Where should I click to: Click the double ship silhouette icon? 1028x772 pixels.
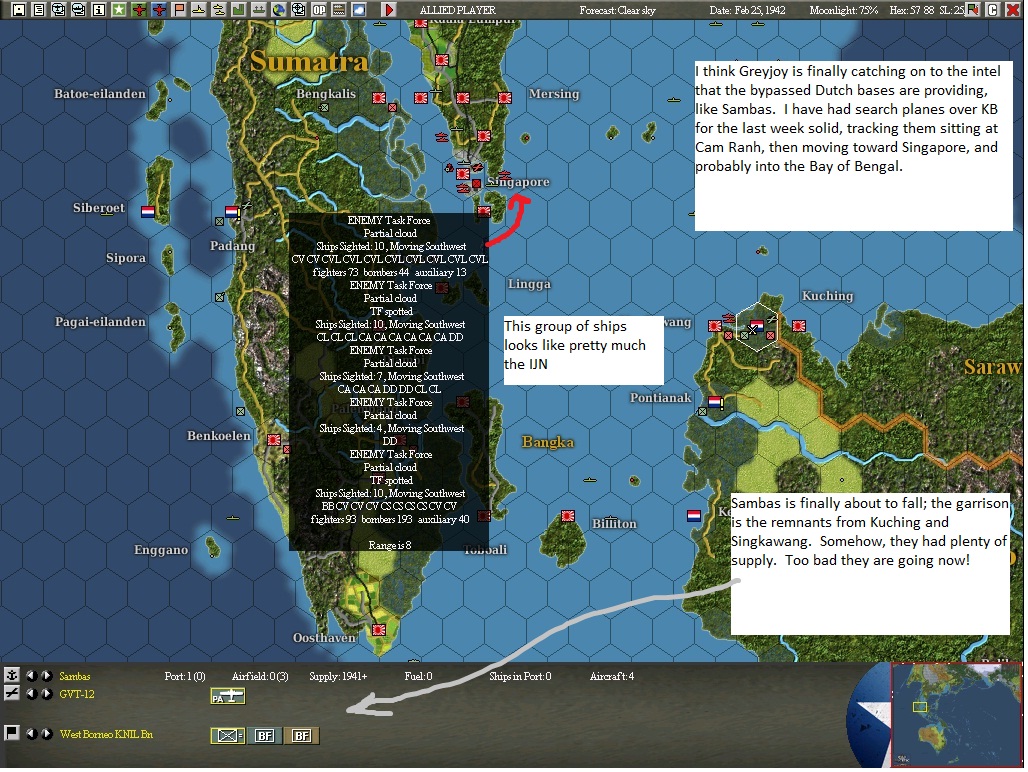click(x=218, y=9)
